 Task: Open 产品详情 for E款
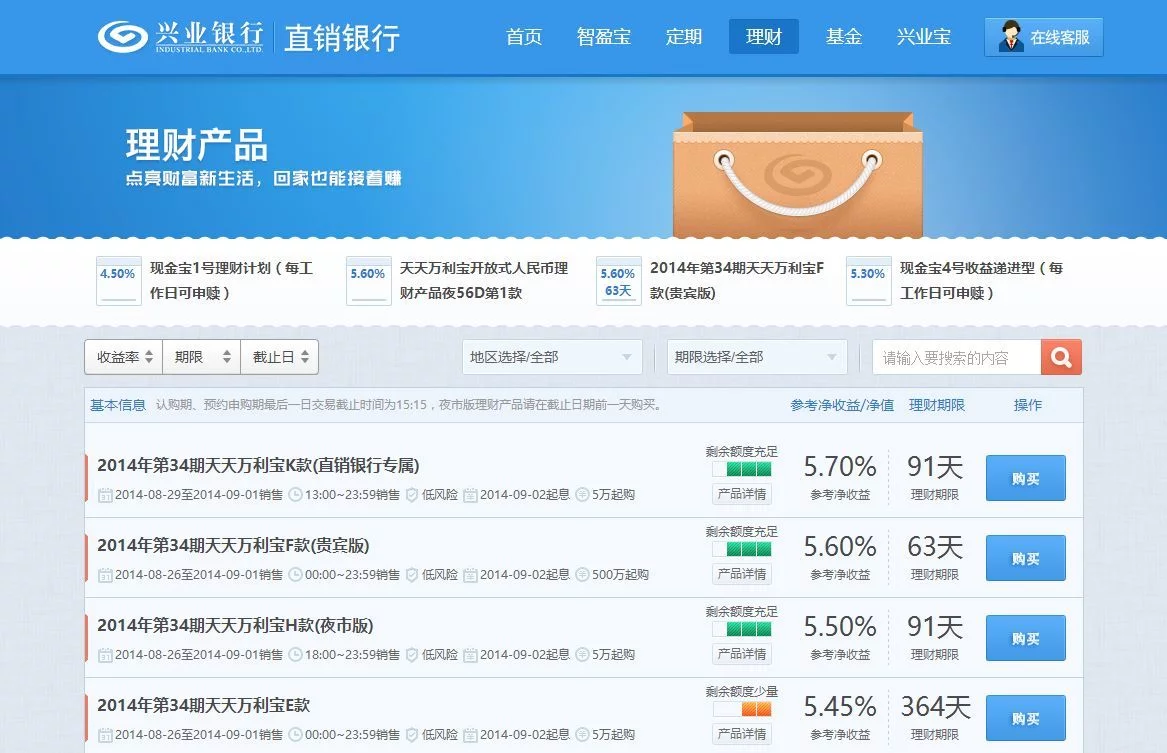coord(741,734)
